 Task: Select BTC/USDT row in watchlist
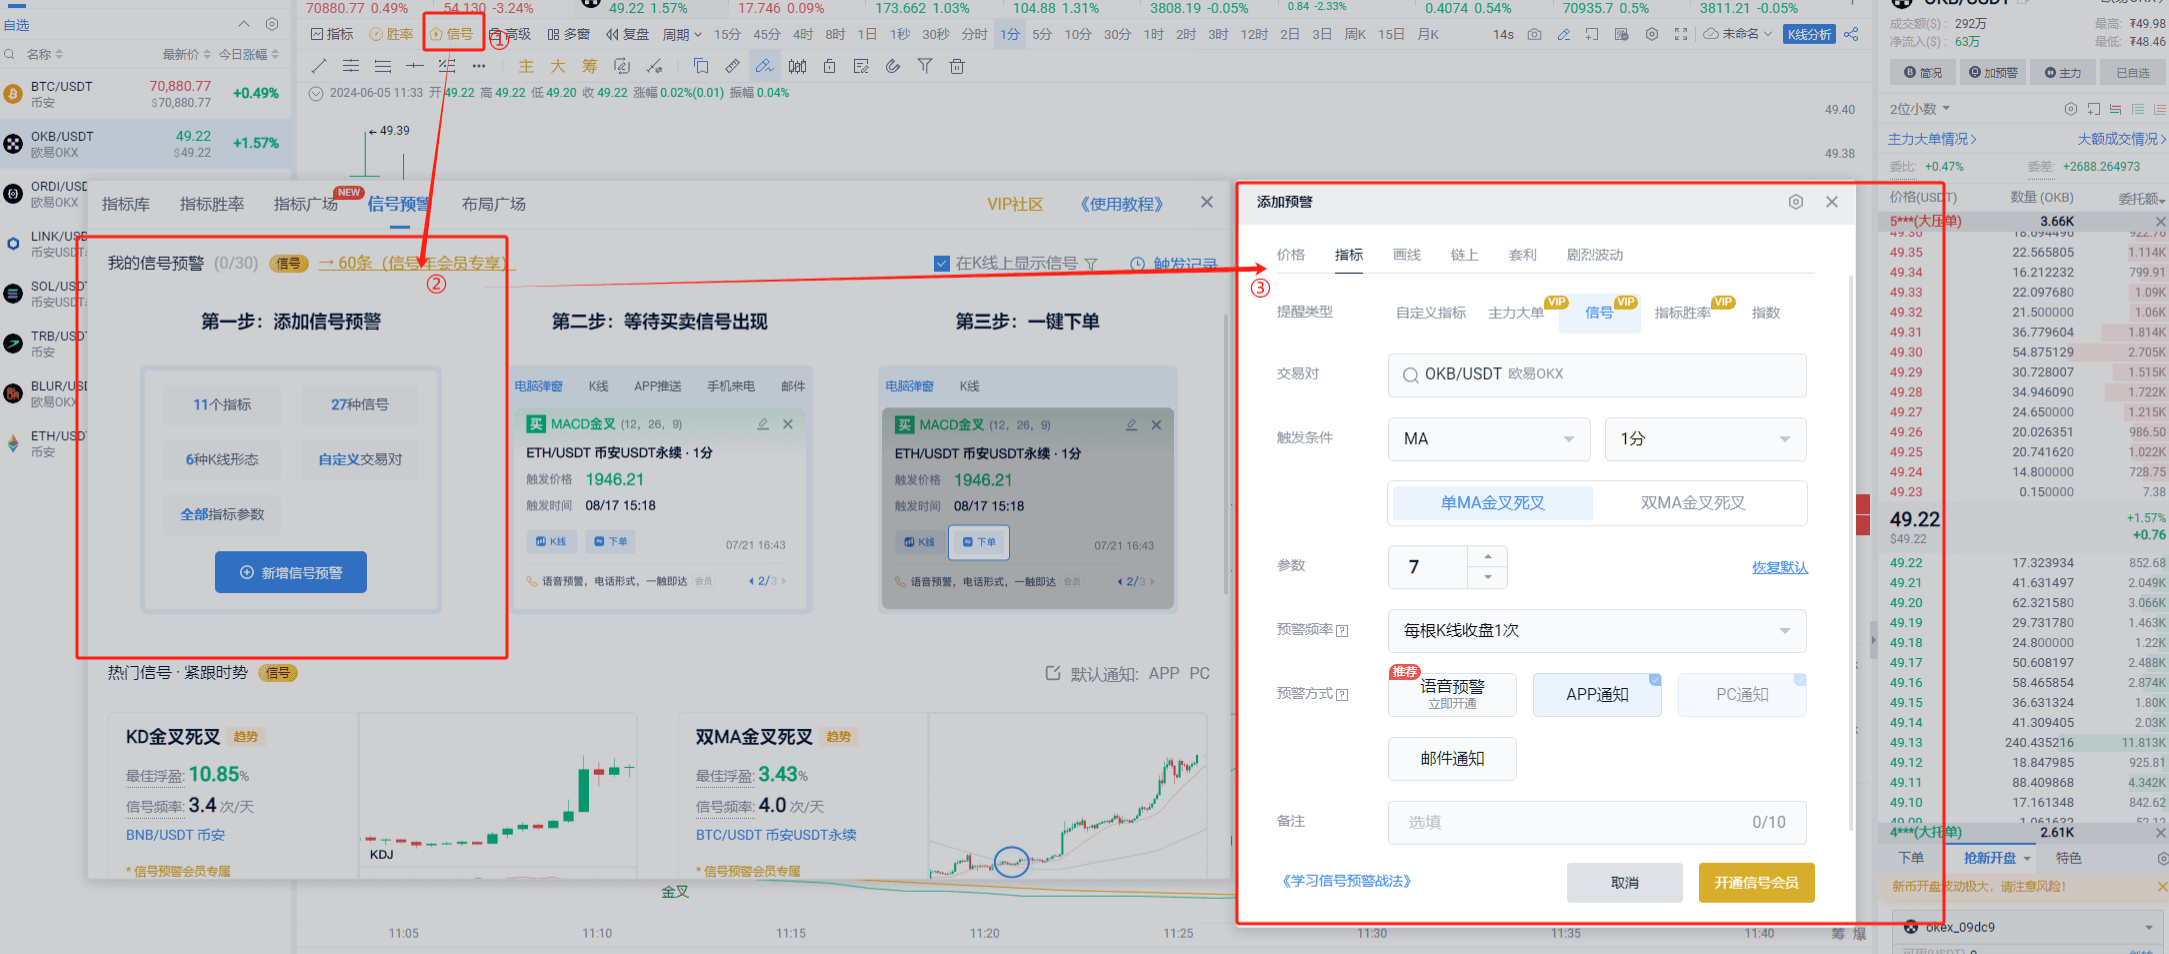[x=146, y=94]
